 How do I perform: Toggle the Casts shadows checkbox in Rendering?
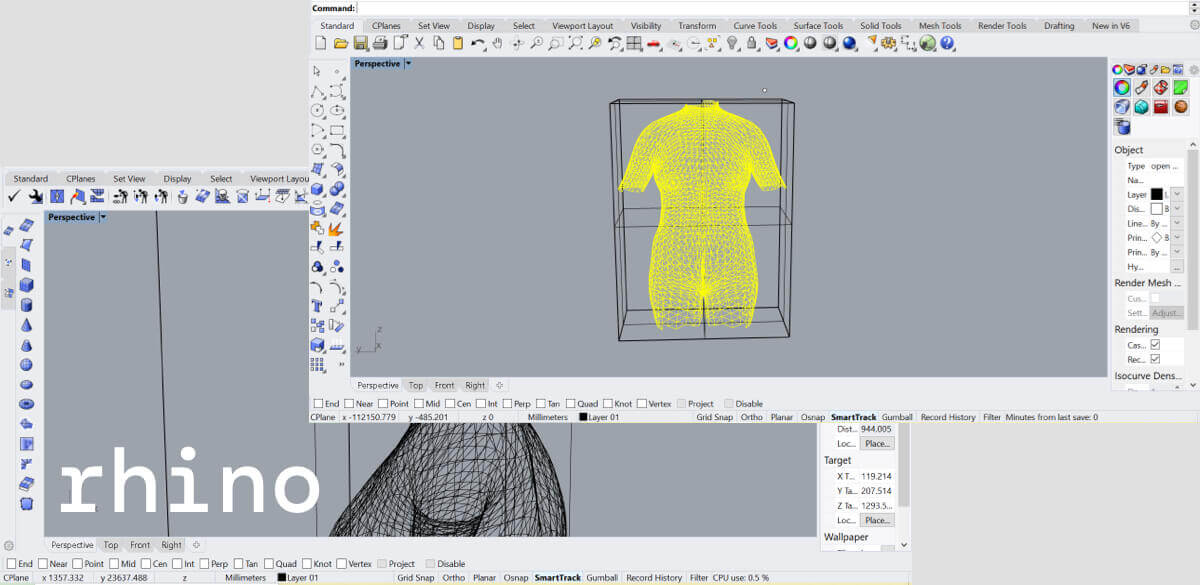[x=1155, y=345]
